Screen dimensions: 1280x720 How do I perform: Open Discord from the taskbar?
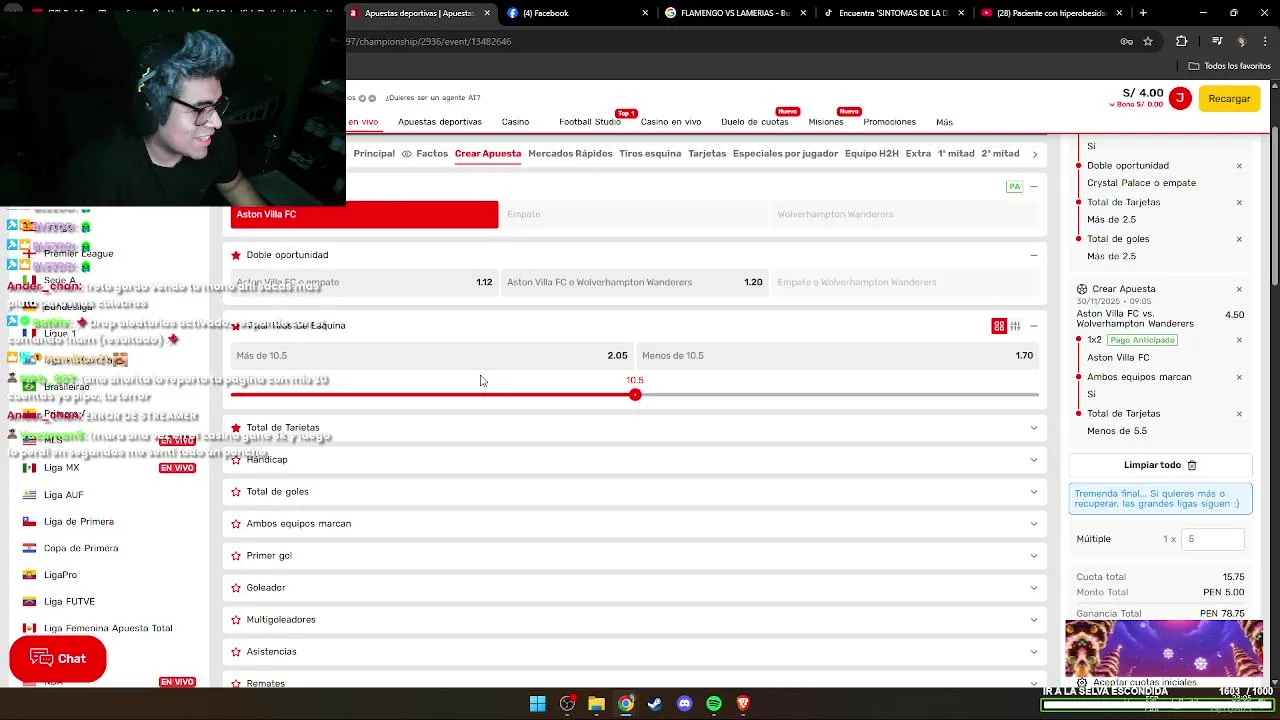(684, 704)
